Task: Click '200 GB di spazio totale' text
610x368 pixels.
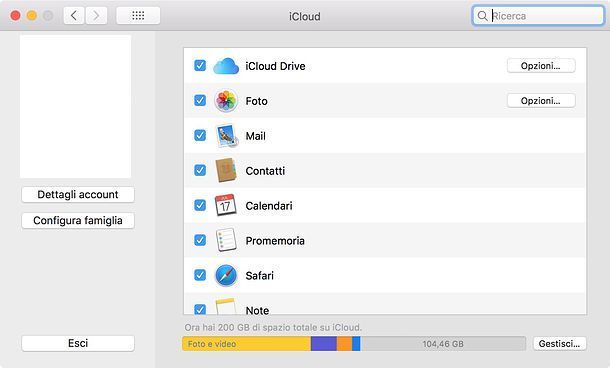Action: tap(268, 328)
